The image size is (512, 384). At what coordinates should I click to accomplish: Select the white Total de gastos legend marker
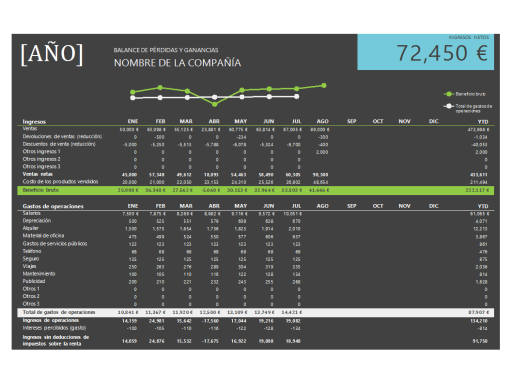[x=449, y=106]
